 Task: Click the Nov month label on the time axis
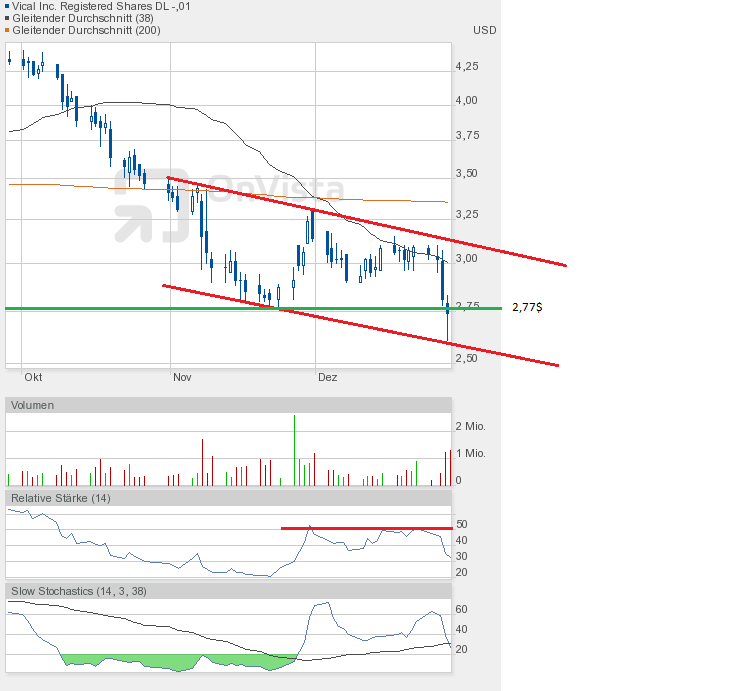tap(182, 377)
